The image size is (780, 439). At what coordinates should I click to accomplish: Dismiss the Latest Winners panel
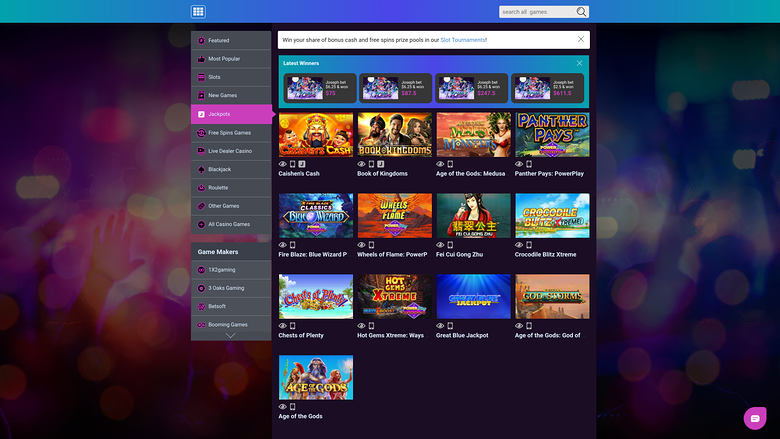(580, 63)
